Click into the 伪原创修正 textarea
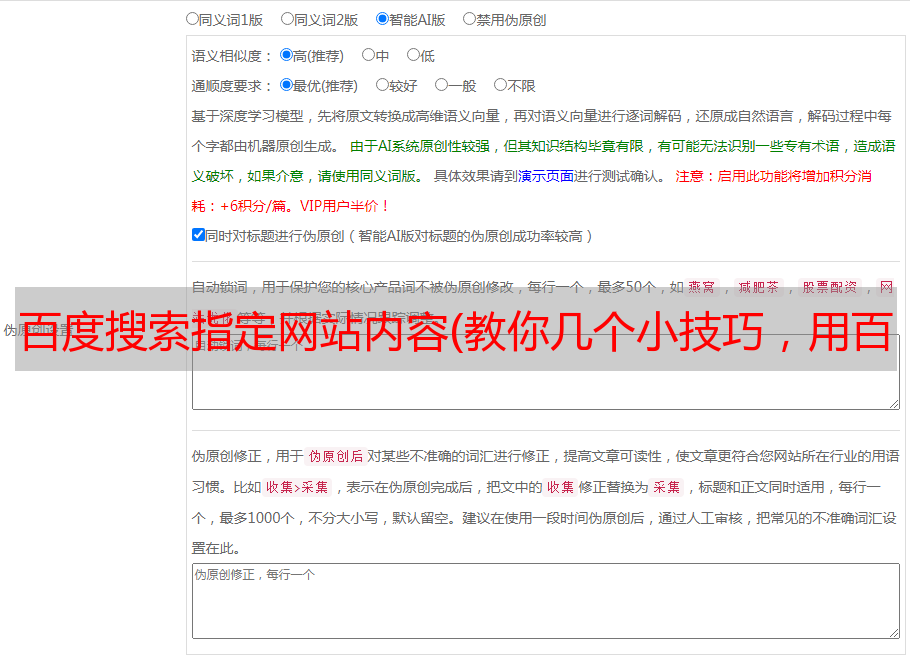The width and height of the screenshot is (911, 658). 546,601
